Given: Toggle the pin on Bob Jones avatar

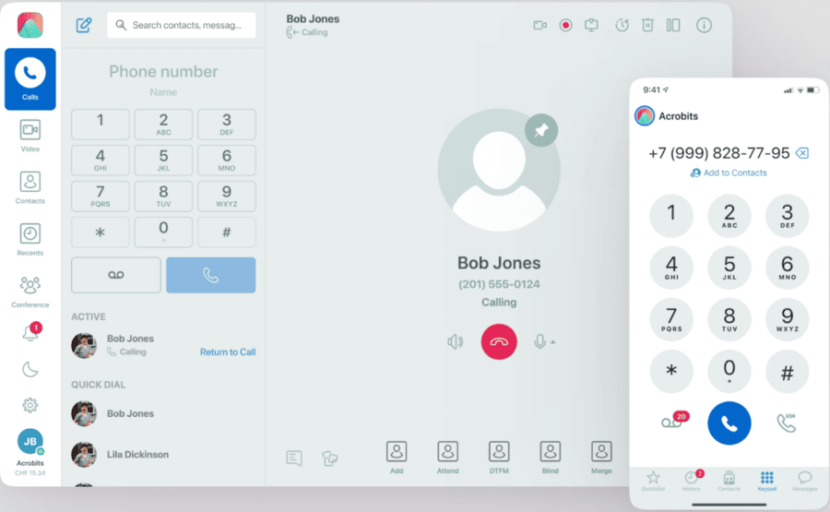Looking at the screenshot, I should pos(541,130).
